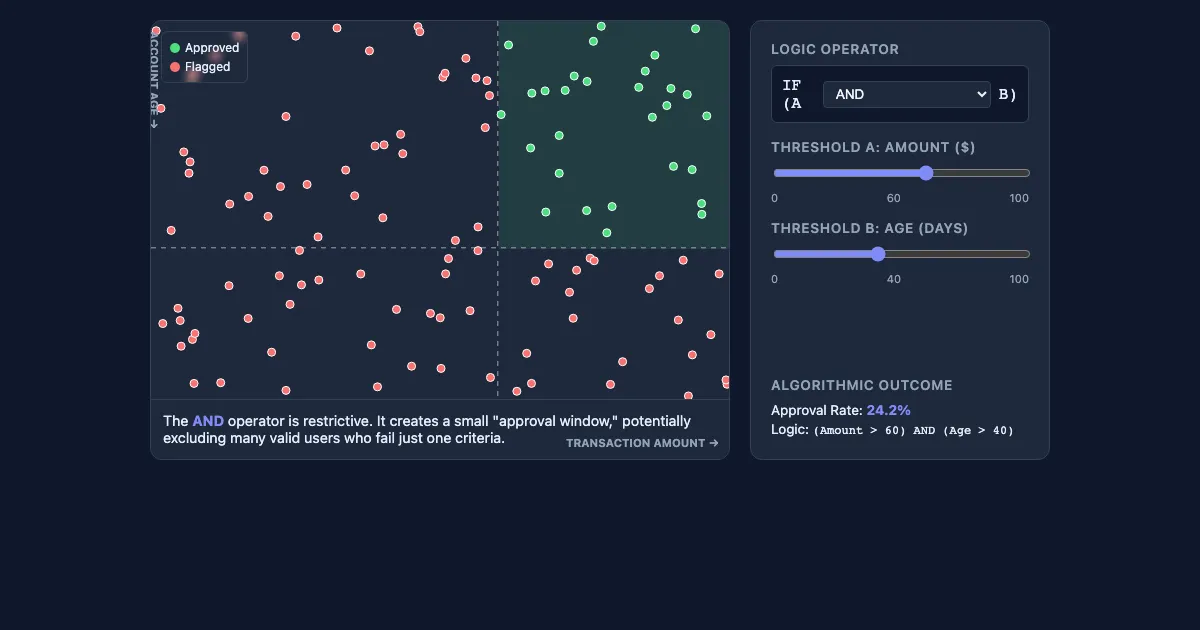Adjust the Threshold B age slider
1200x630 pixels.
click(901, 254)
